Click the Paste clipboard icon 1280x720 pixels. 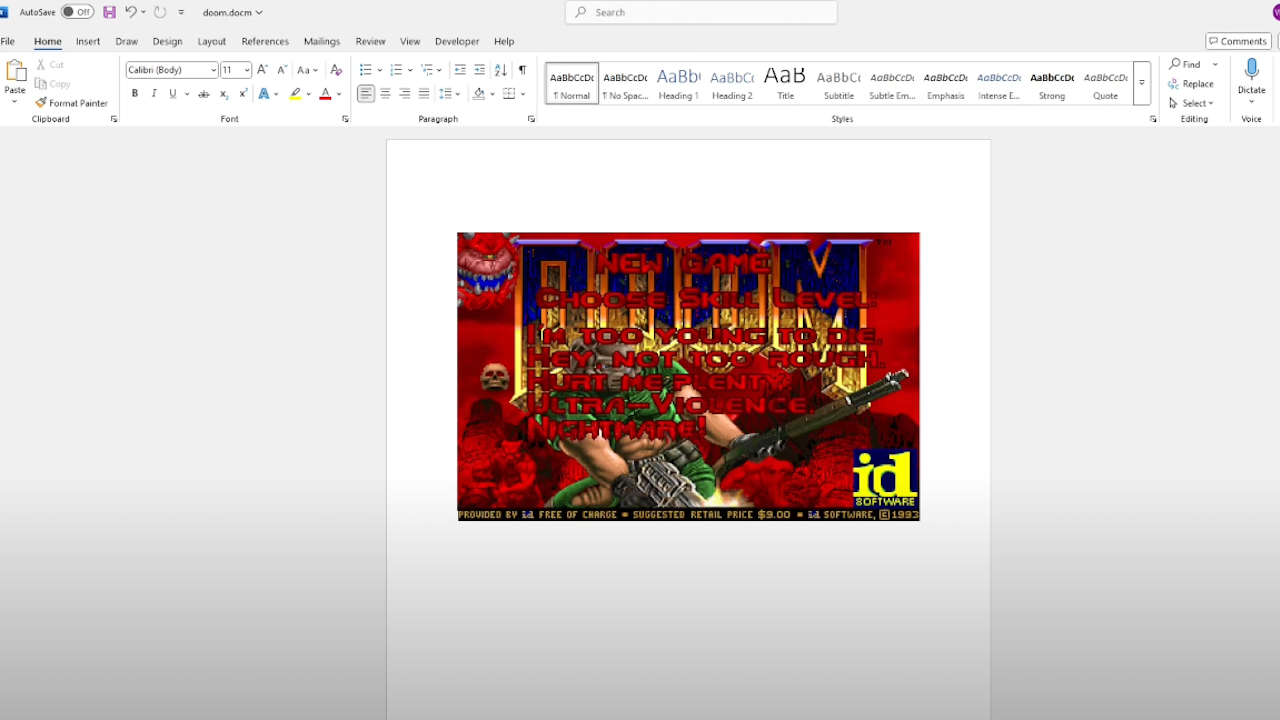pos(15,70)
